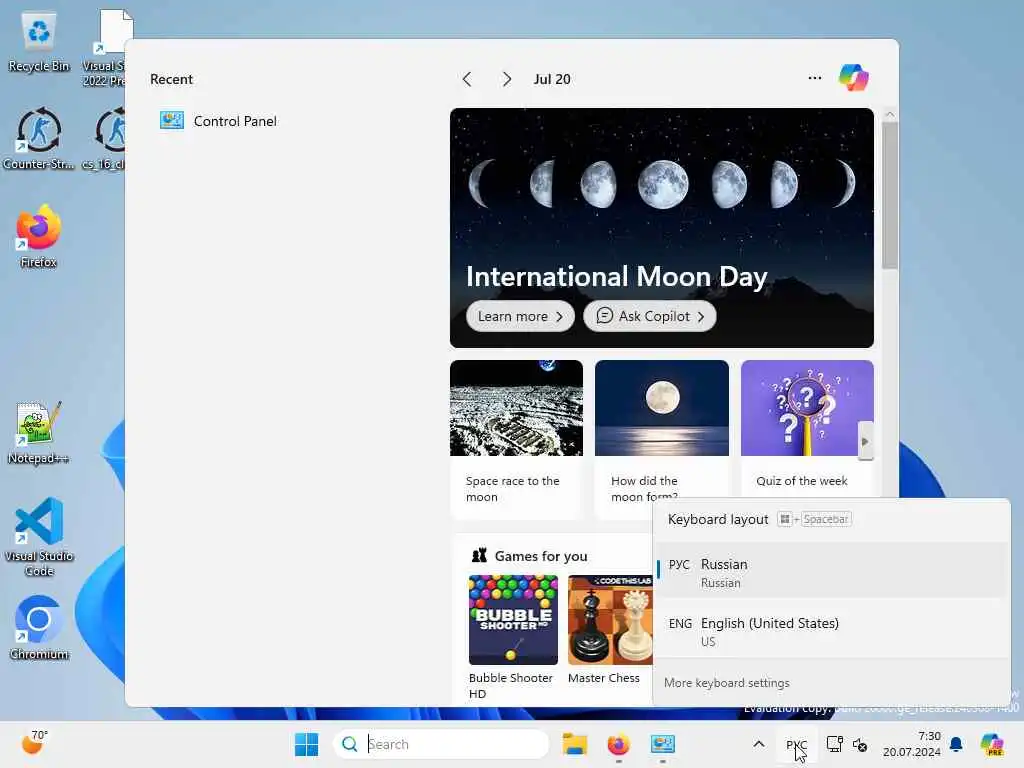
Task: Open File Explorer from the taskbar
Action: [x=575, y=744]
